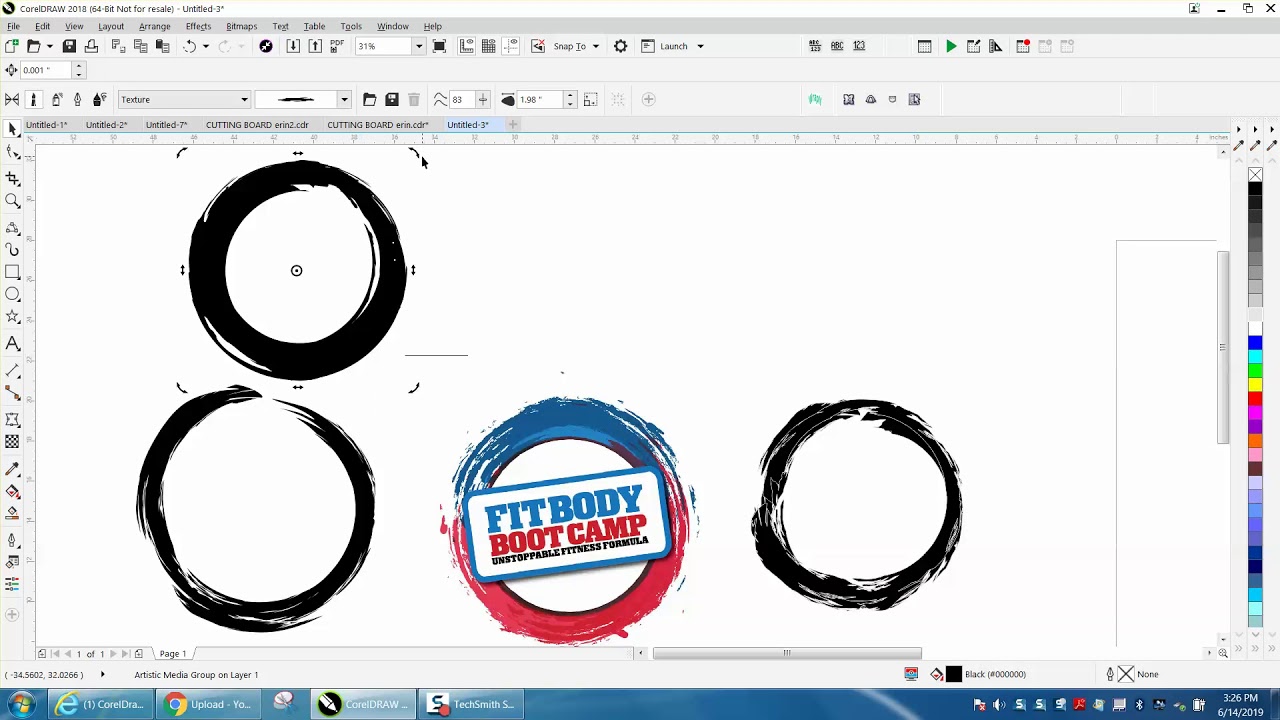Open dropdown arrow next to Open folder
The image size is (1280, 720).
coord(49,46)
